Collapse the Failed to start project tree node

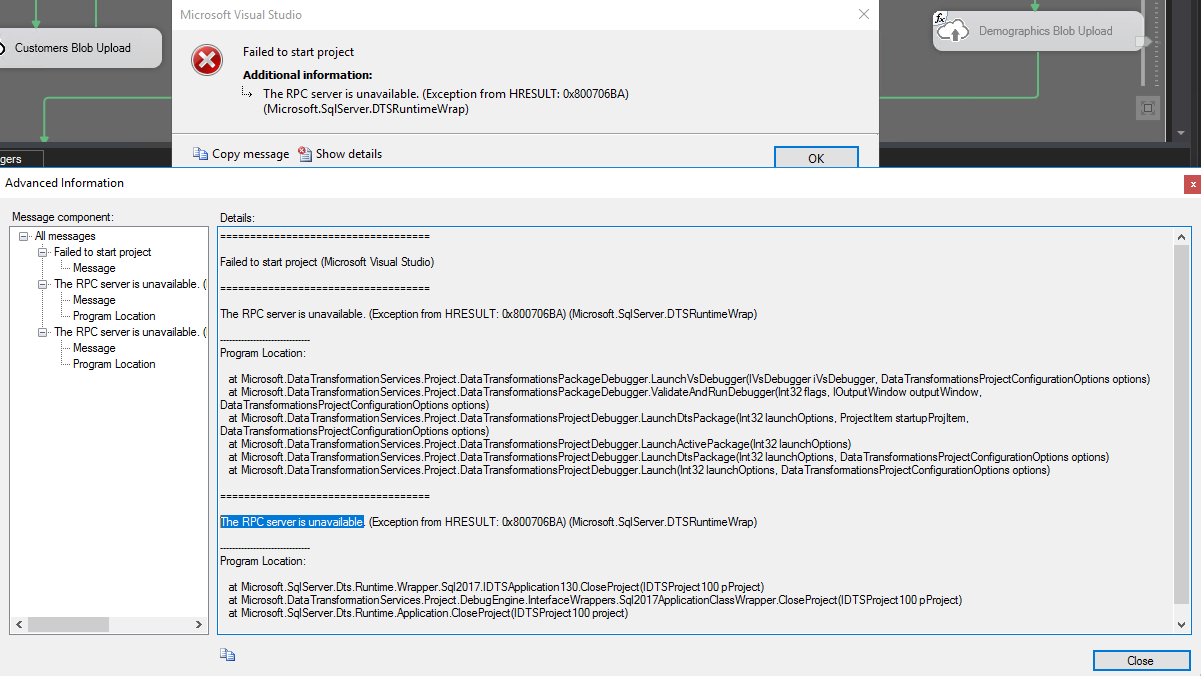pyautogui.click(x=43, y=252)
